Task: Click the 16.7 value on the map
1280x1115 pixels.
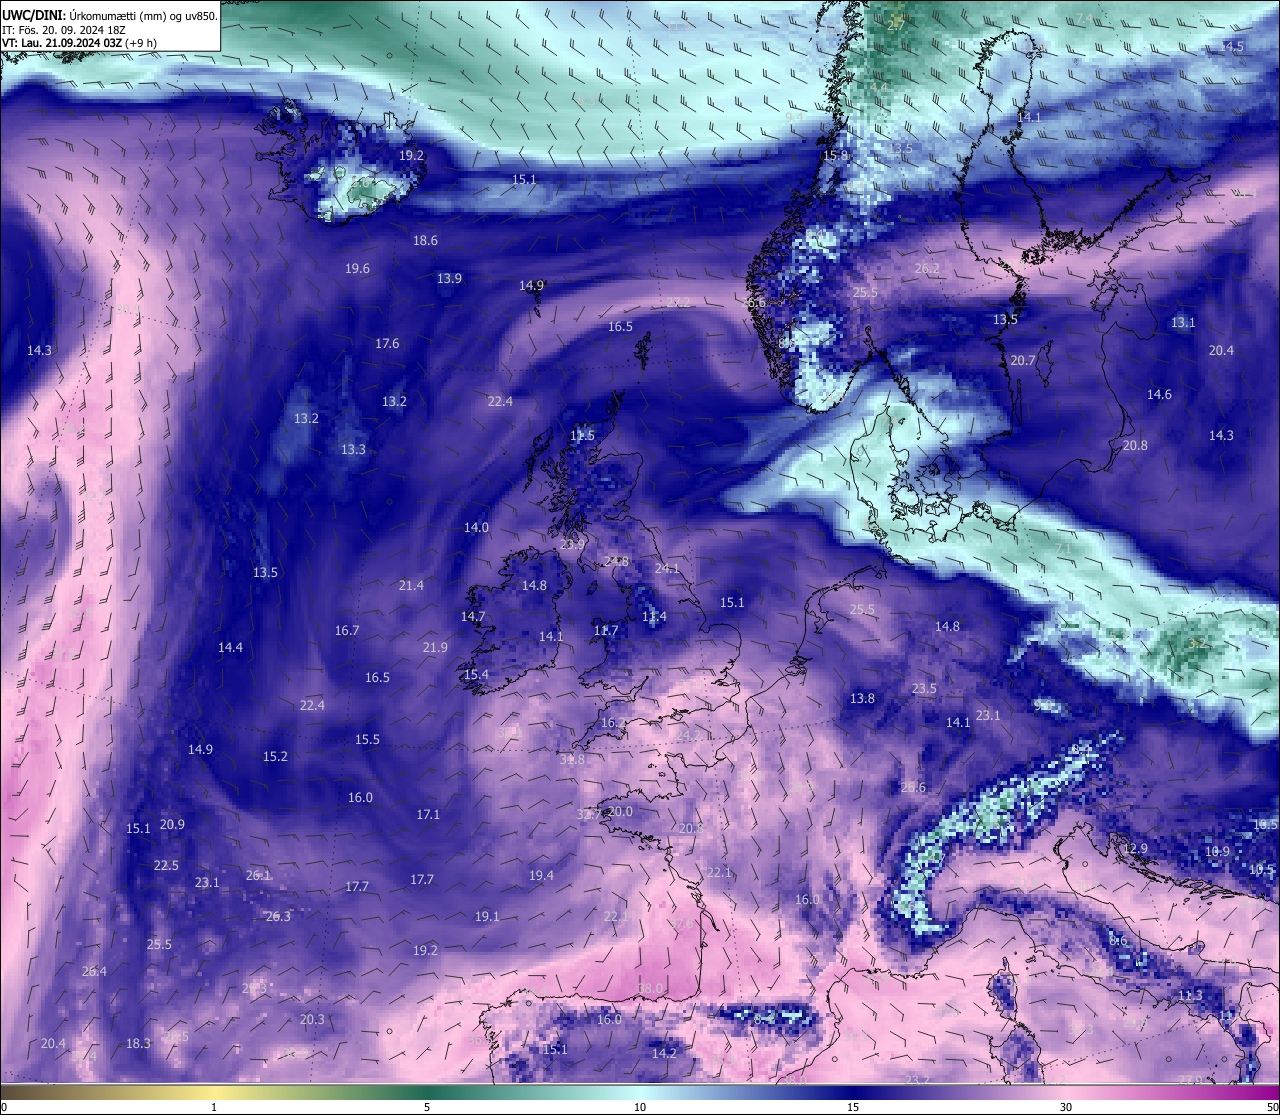Action: click(x=347, y=630)
